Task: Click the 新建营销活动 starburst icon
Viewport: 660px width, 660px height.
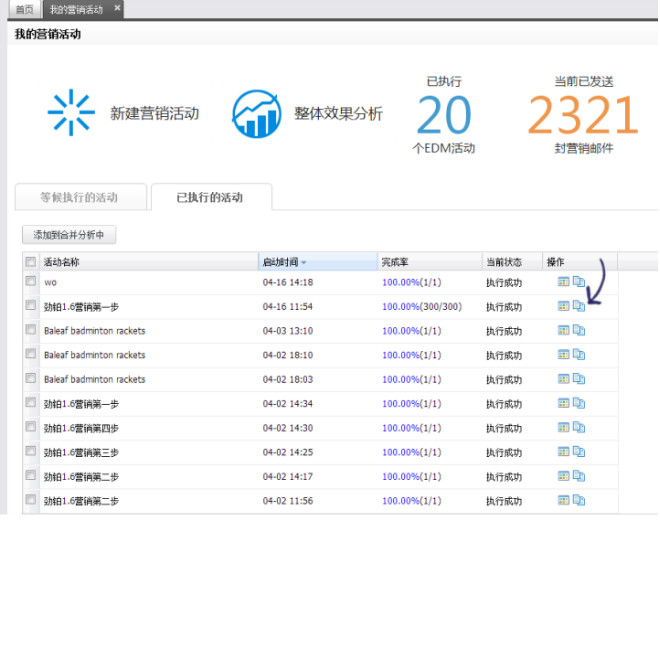Action: [71, 113]
